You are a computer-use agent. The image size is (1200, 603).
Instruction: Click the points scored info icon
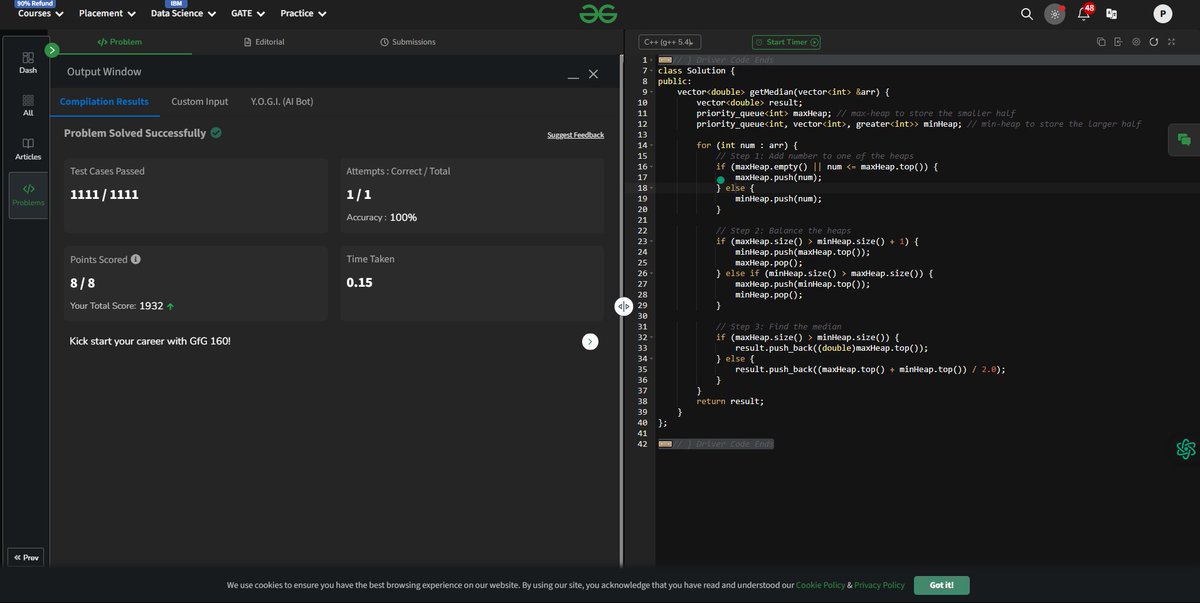point(136,259)
